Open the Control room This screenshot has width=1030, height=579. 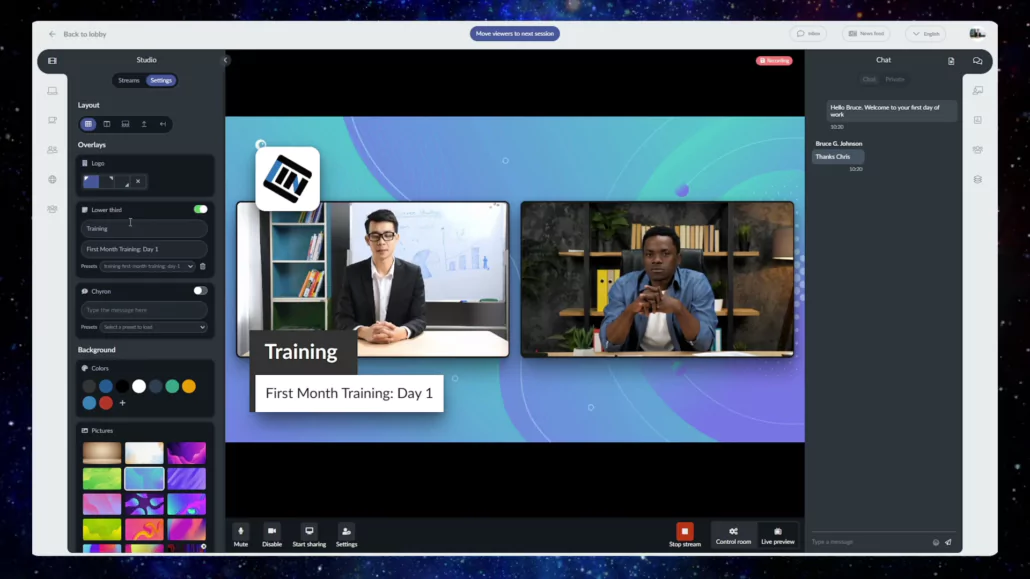[733, 534]
